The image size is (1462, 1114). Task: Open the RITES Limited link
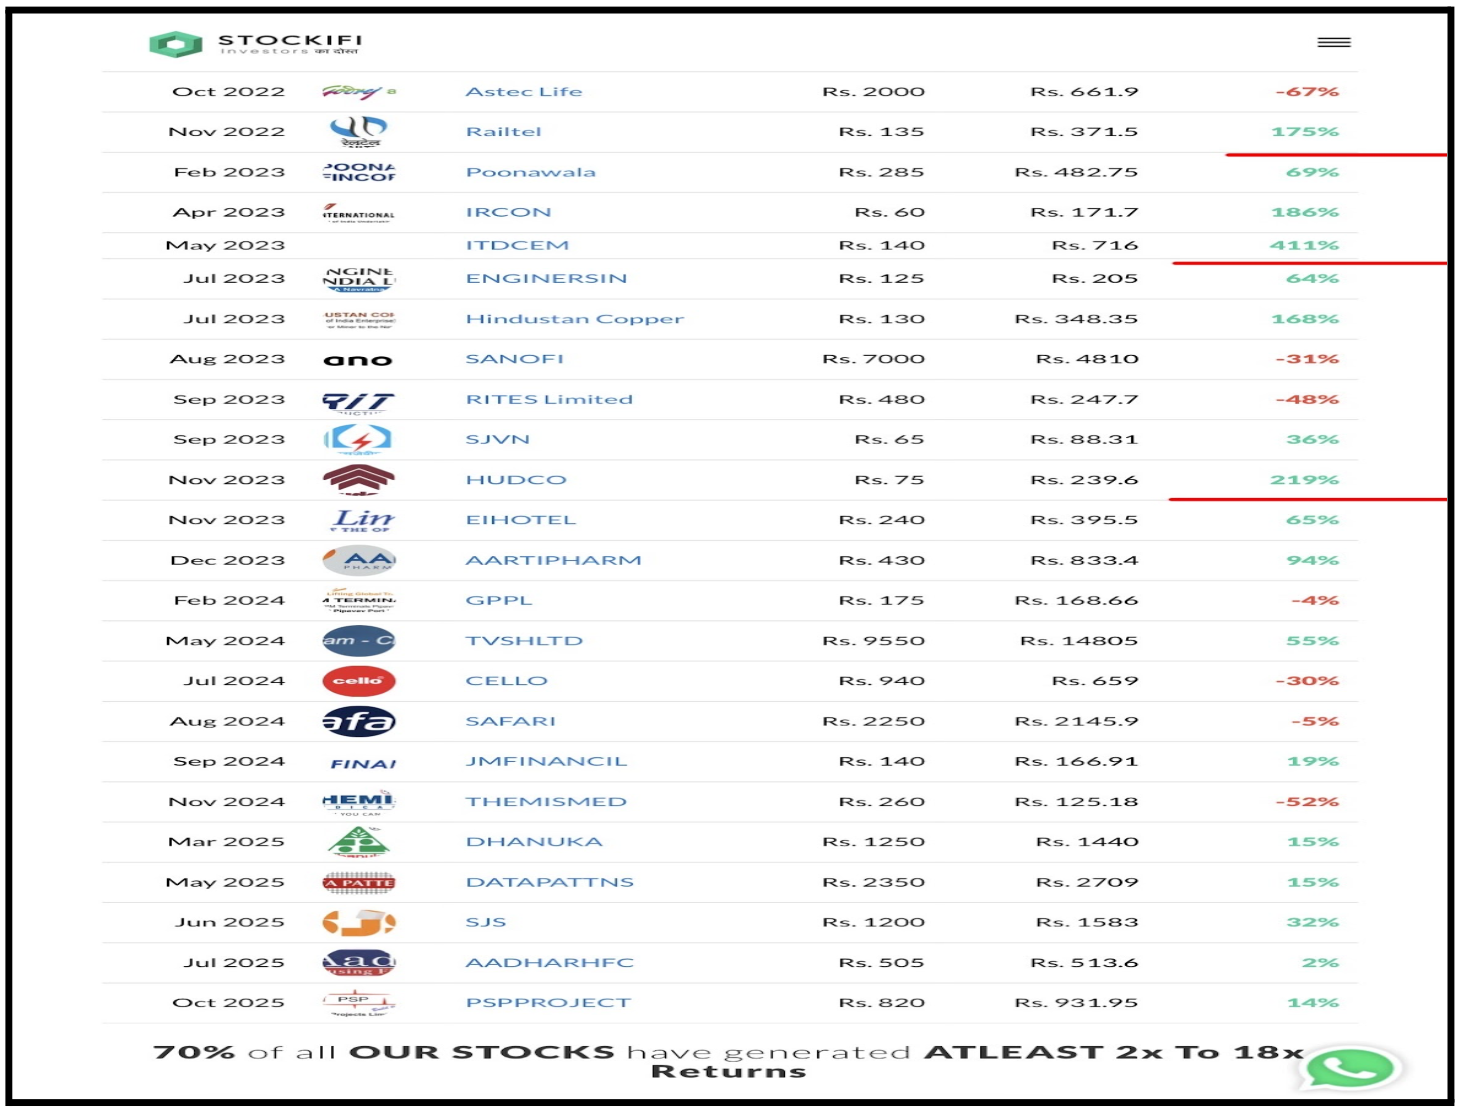click(x=550, y=399)
